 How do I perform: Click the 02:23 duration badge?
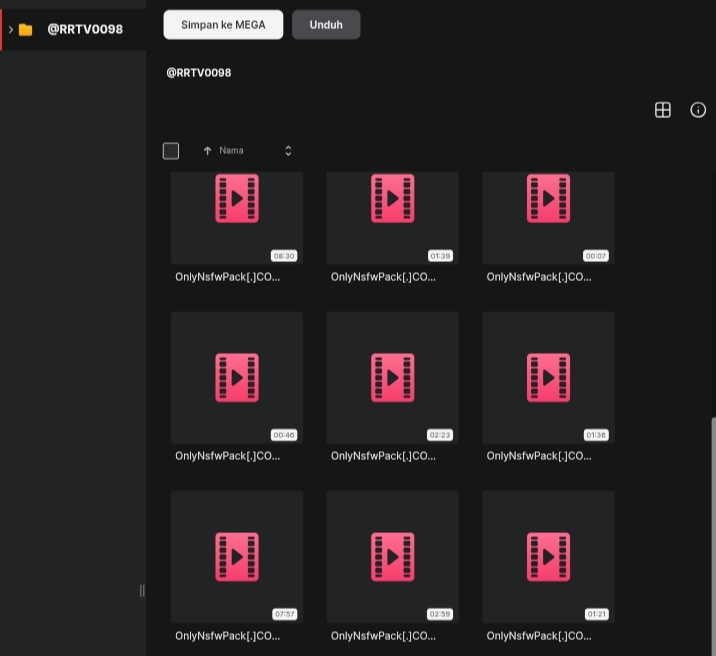click(x=440, y=435)
